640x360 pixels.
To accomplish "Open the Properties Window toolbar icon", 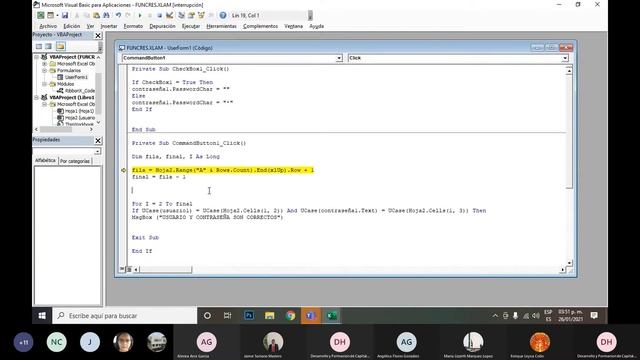I will click(x=191, y=16).
